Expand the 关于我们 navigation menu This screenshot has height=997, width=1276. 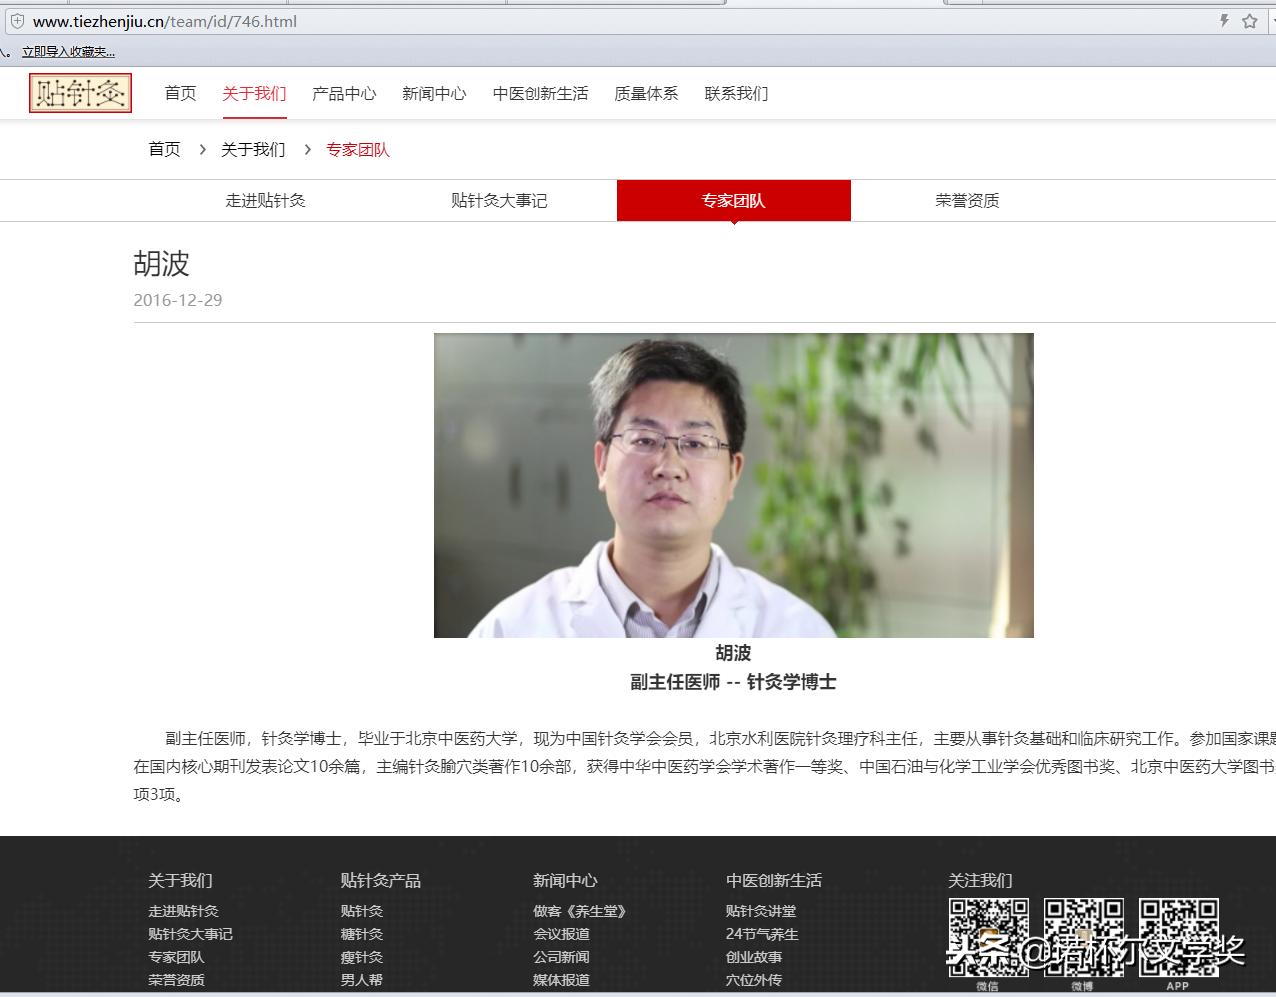(254, 93)
